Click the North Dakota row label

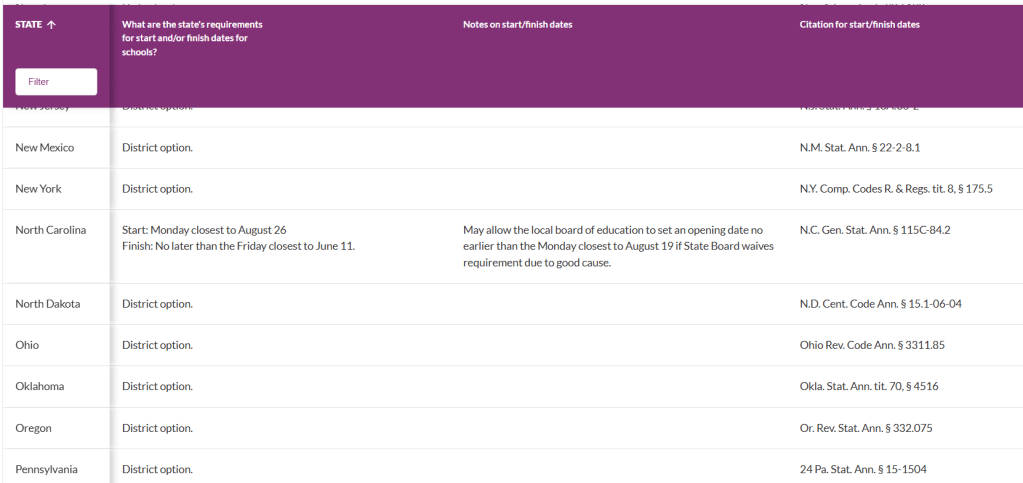(x=47, y=304)
